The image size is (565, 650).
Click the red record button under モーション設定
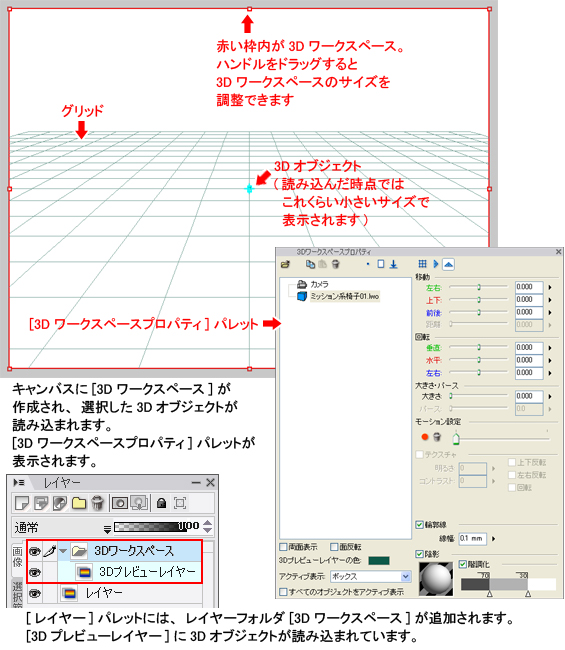[424, 437]
